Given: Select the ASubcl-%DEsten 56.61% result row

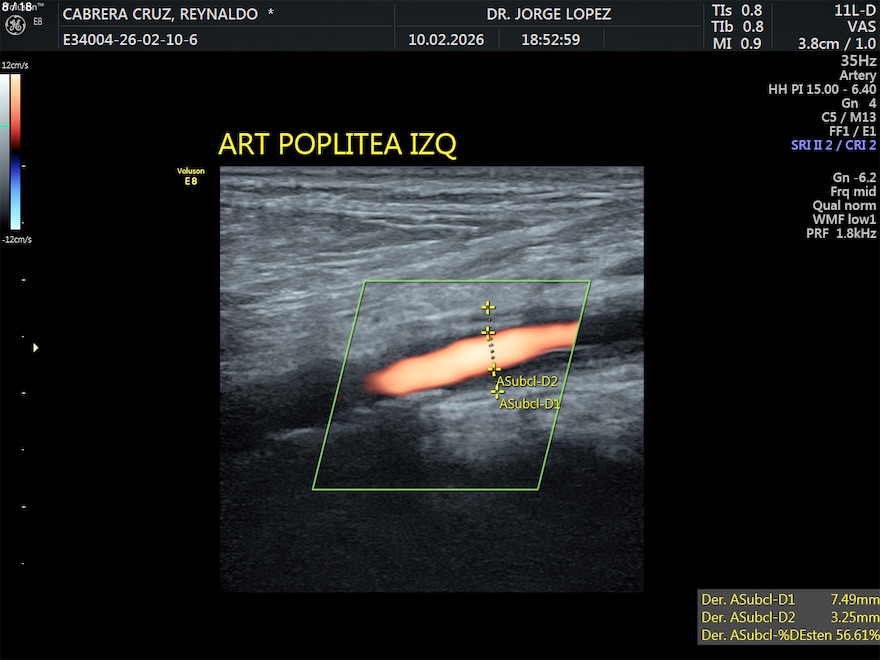Looking at the screenshot, I should 789,635.
